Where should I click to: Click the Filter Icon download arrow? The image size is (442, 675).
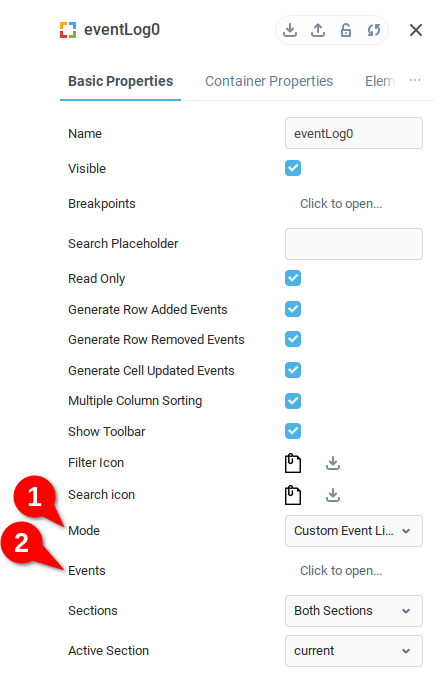333,463
